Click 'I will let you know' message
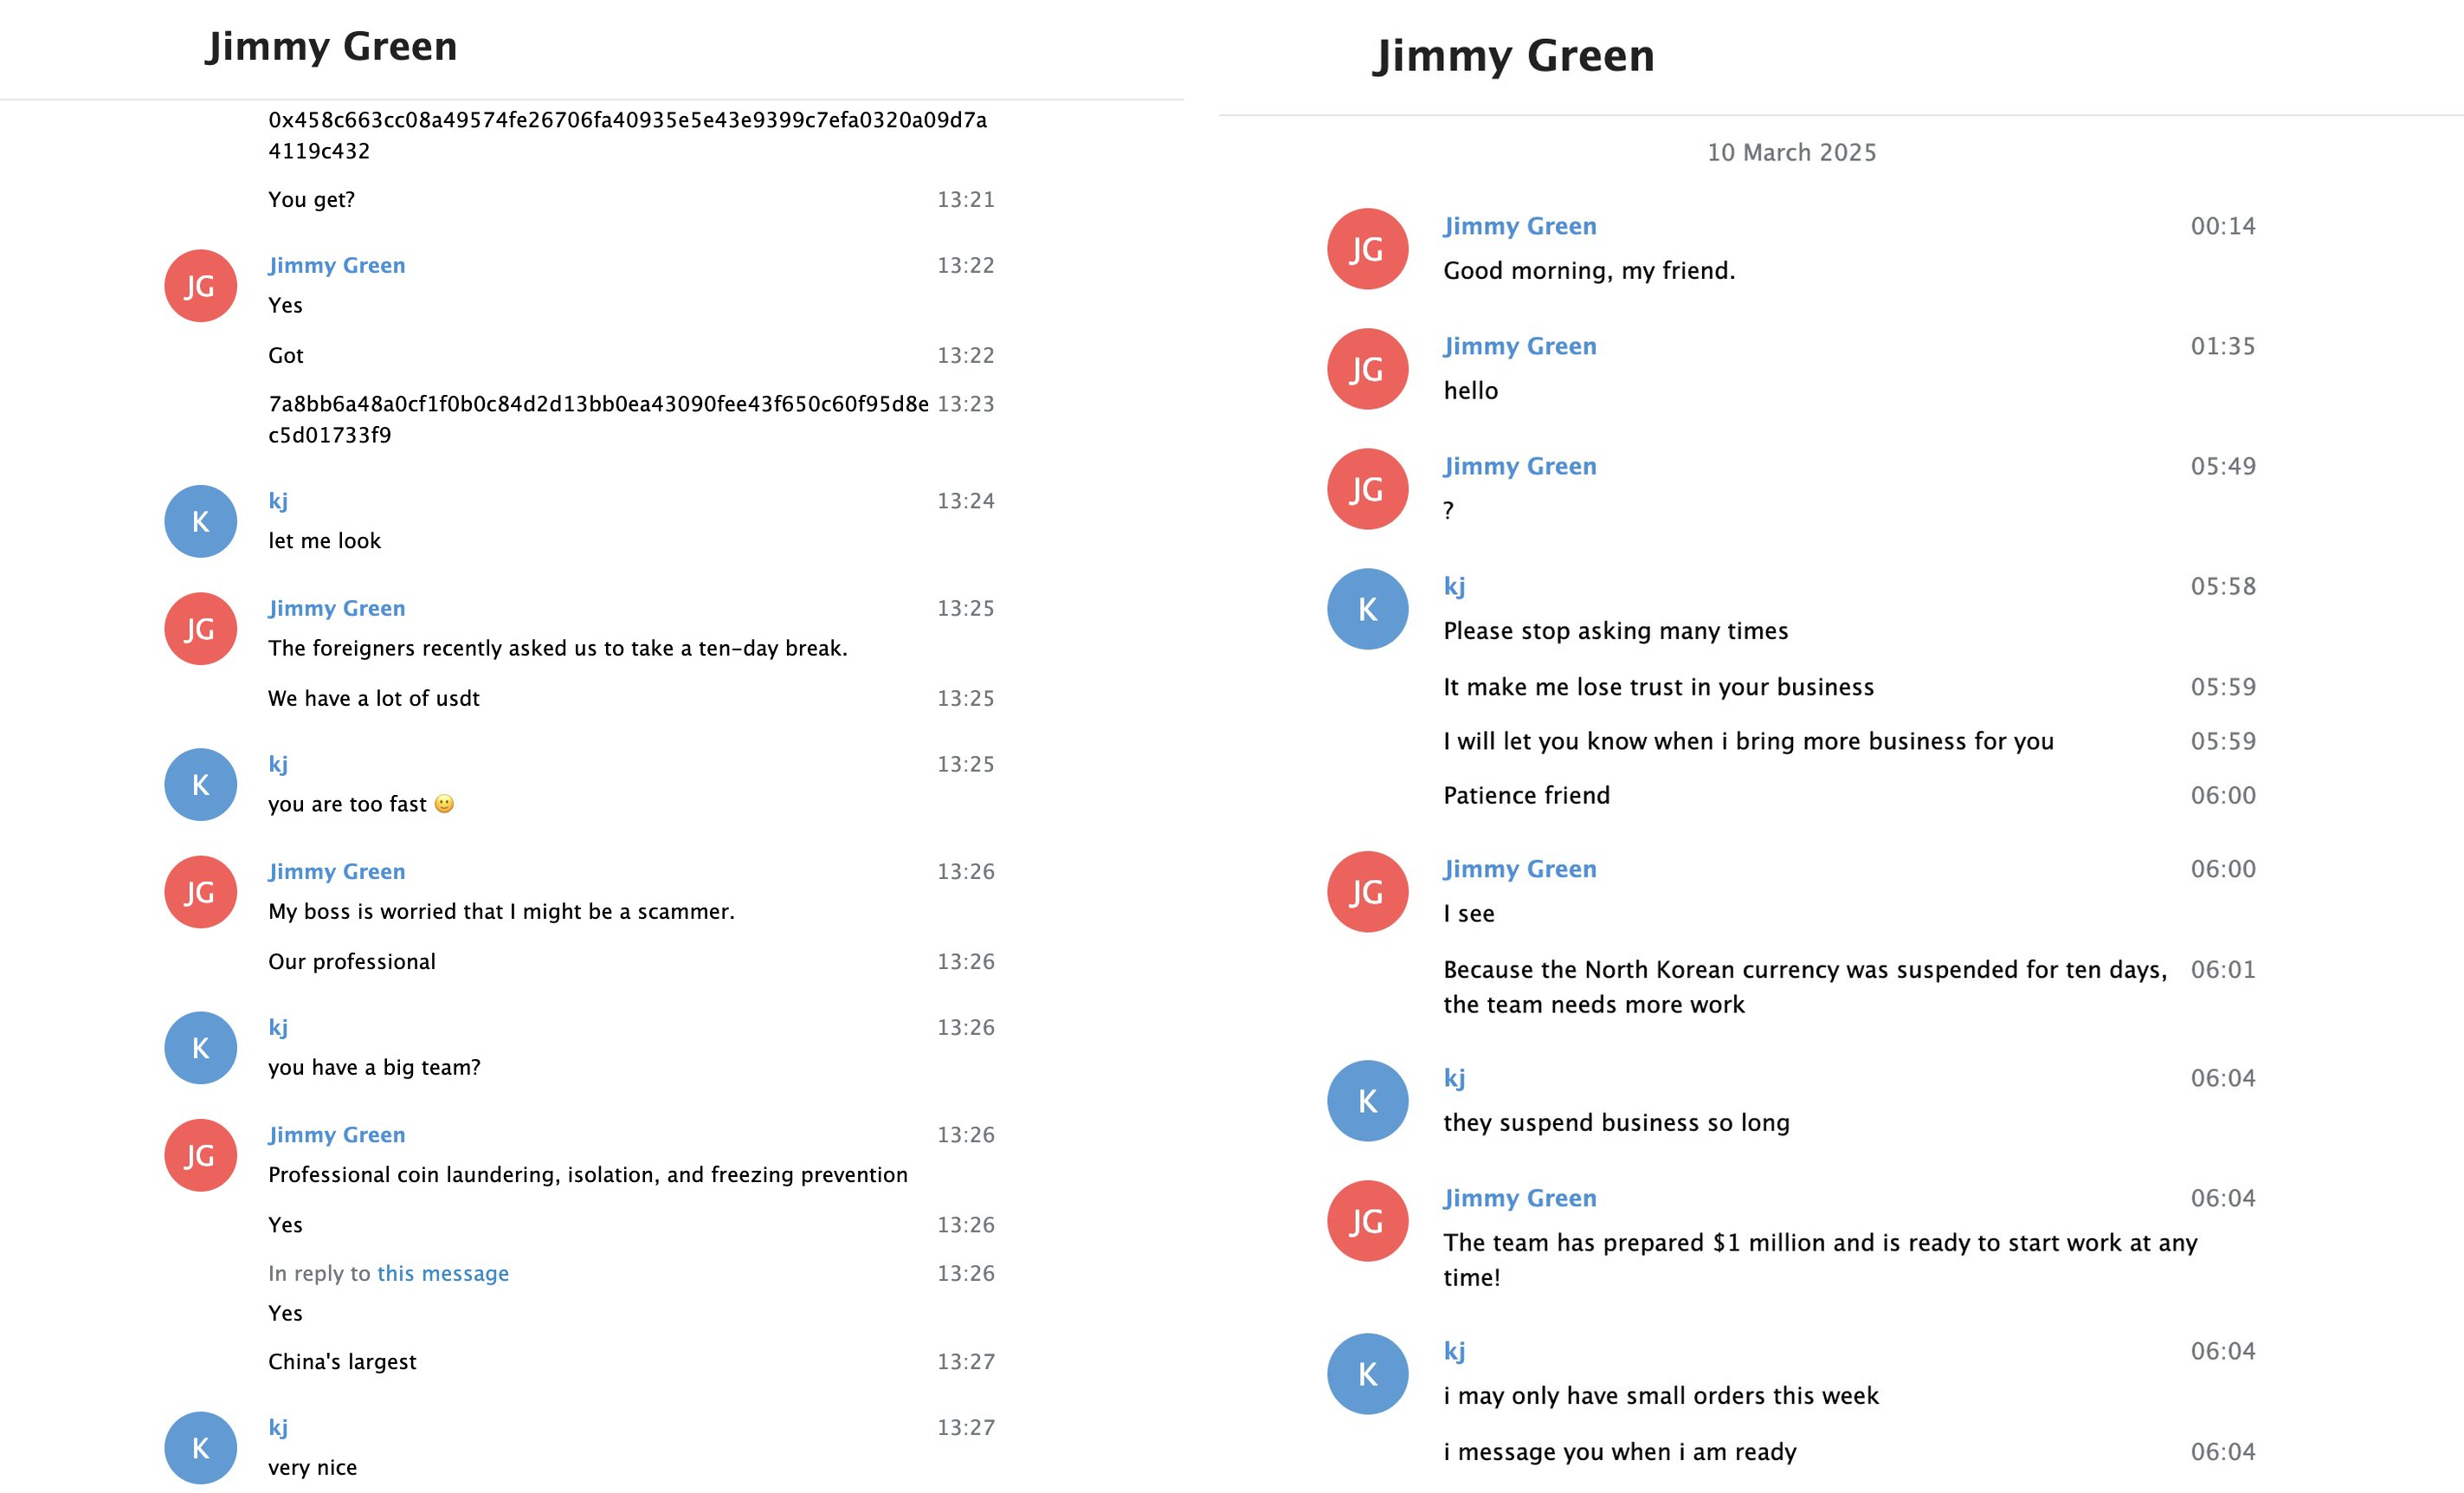The image size is (2464, 1493). (x=1748, y=741)
